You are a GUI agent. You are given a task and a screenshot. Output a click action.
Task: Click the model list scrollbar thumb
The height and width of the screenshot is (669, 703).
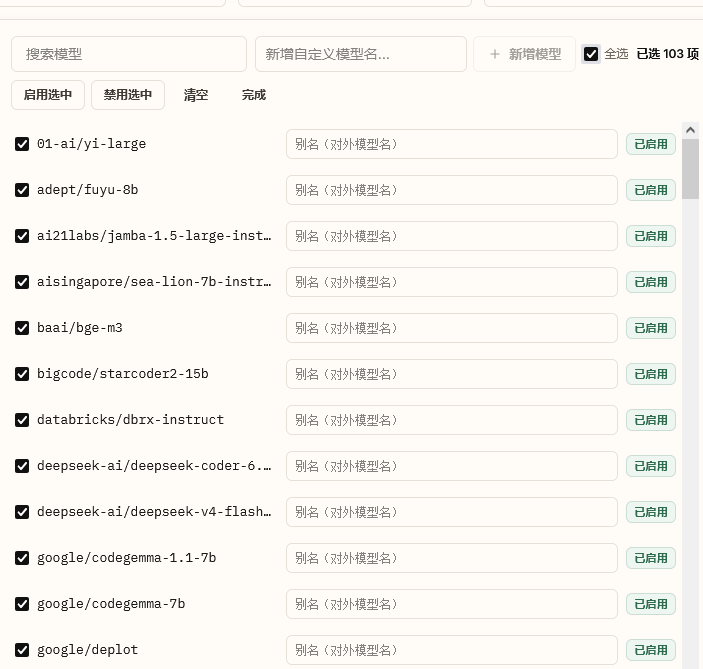(690, 169)
